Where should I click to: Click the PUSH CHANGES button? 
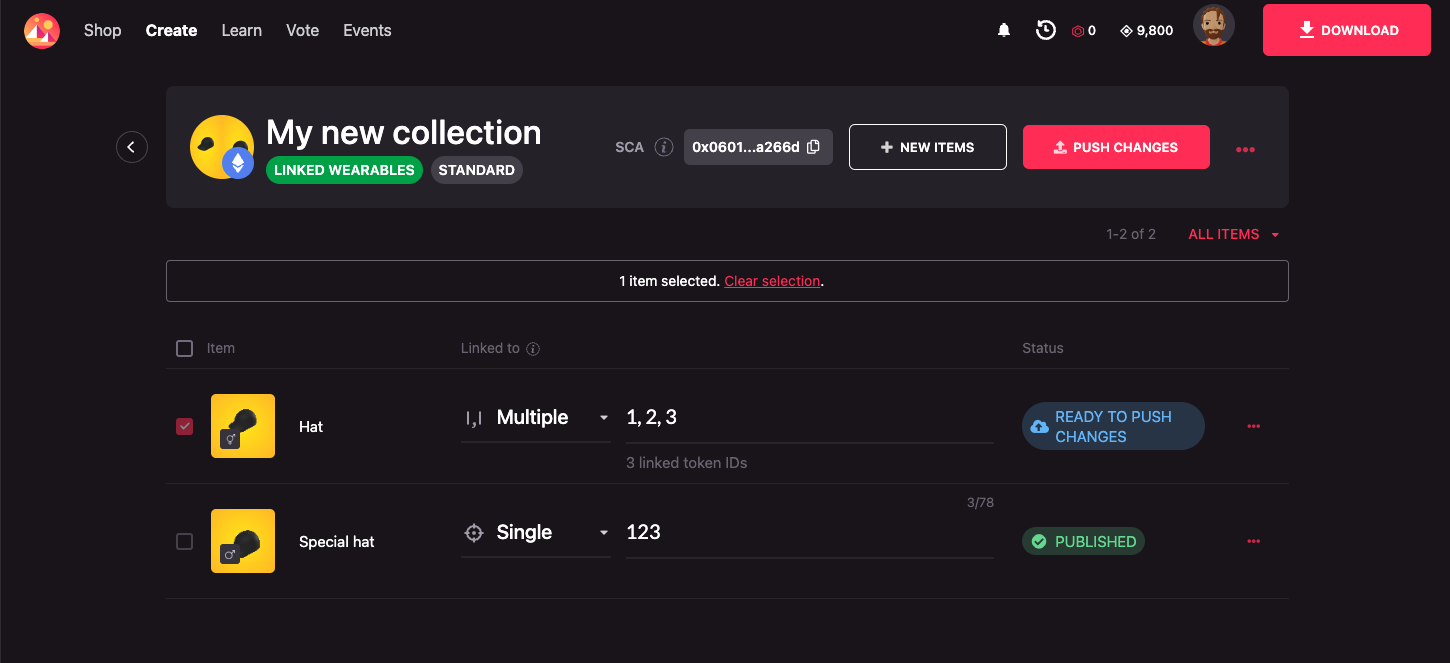pyautogui.click(x=1116, y=147)
